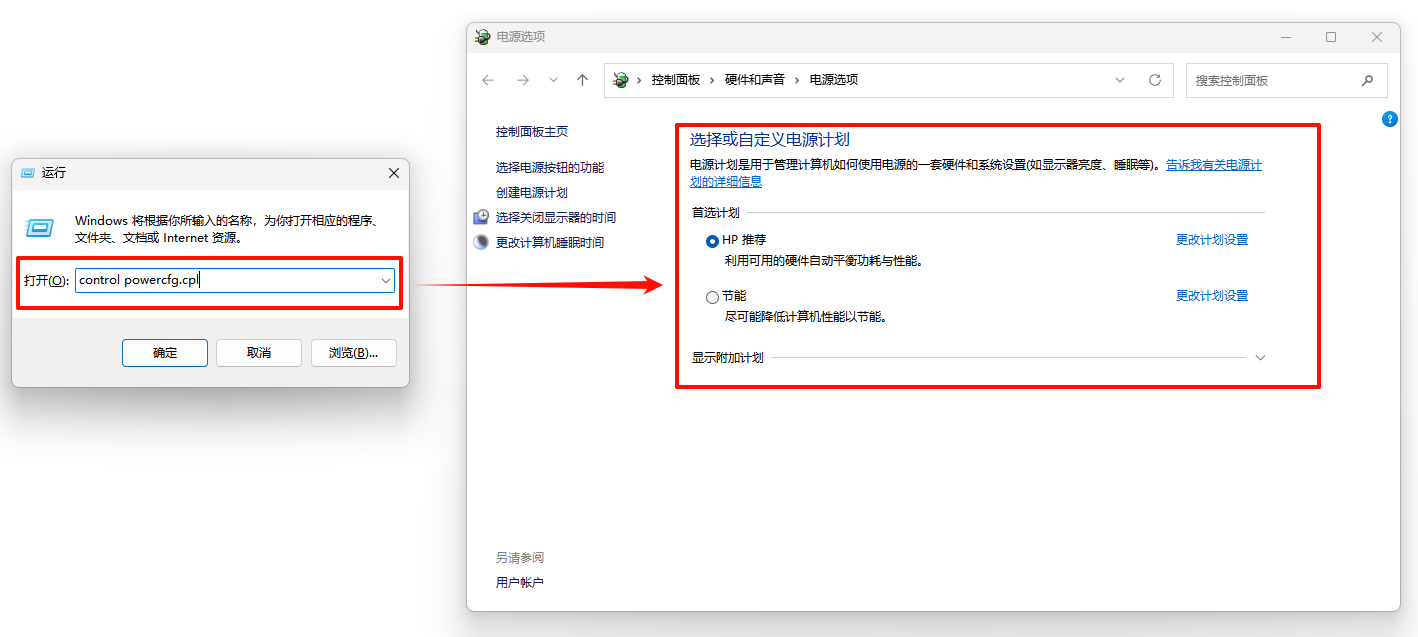
Task: Click 硬件和声音 in the breadcrumb path
Action: 754,80
